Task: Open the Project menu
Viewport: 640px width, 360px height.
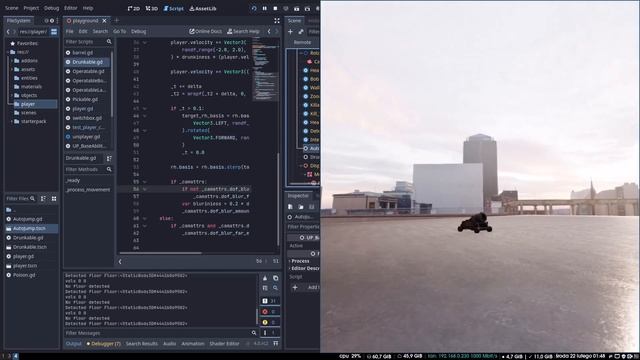Action: click(x=31, y=8)
